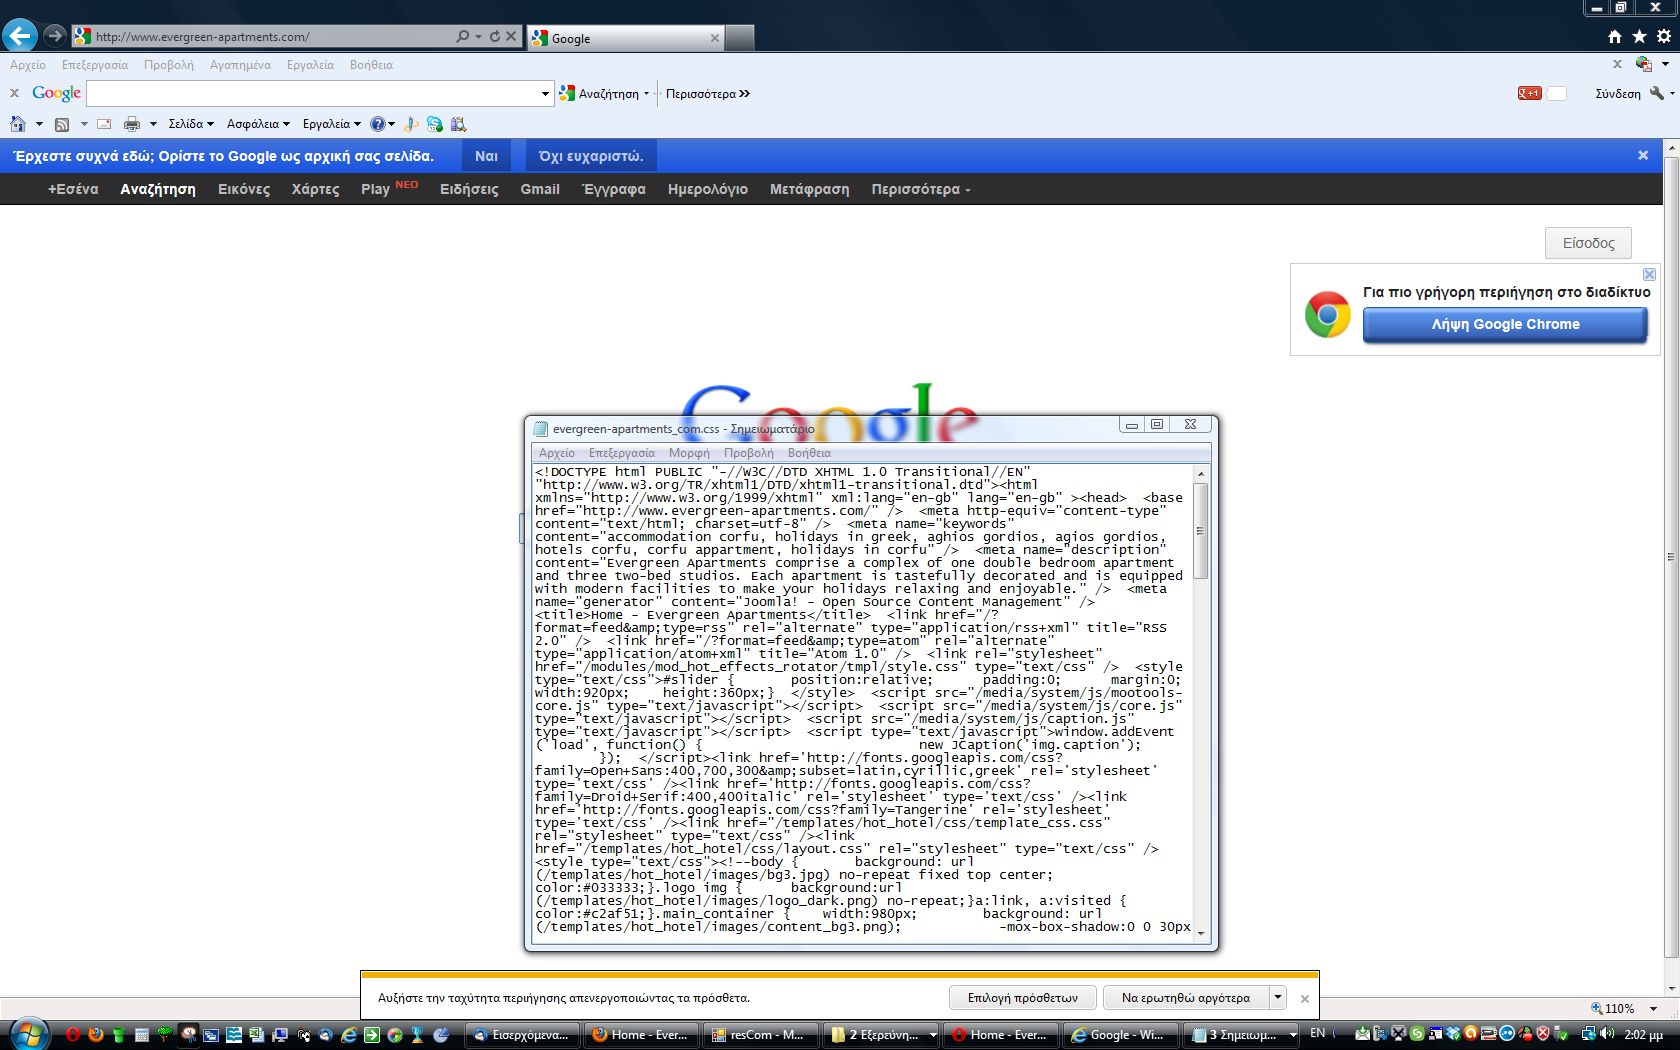This screenshot has width=1680, height=1050.
Task: Open the add-on notification split button arrow
Action: tap(1277, 997)
